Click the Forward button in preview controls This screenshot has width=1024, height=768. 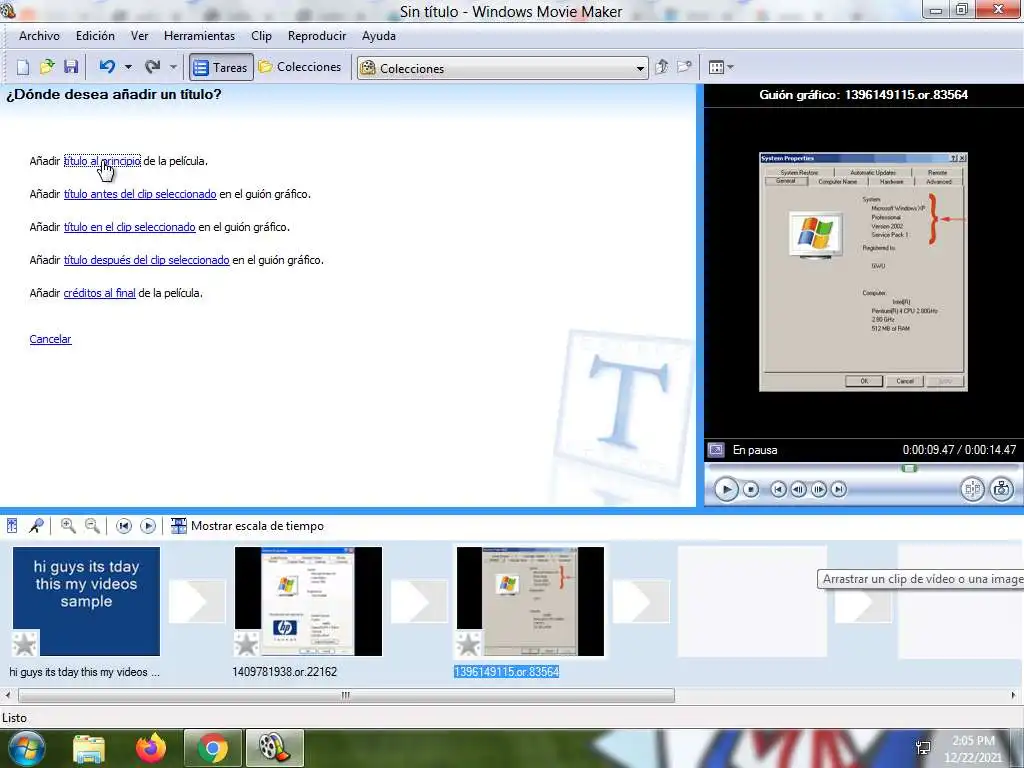[x=839, y=489]
